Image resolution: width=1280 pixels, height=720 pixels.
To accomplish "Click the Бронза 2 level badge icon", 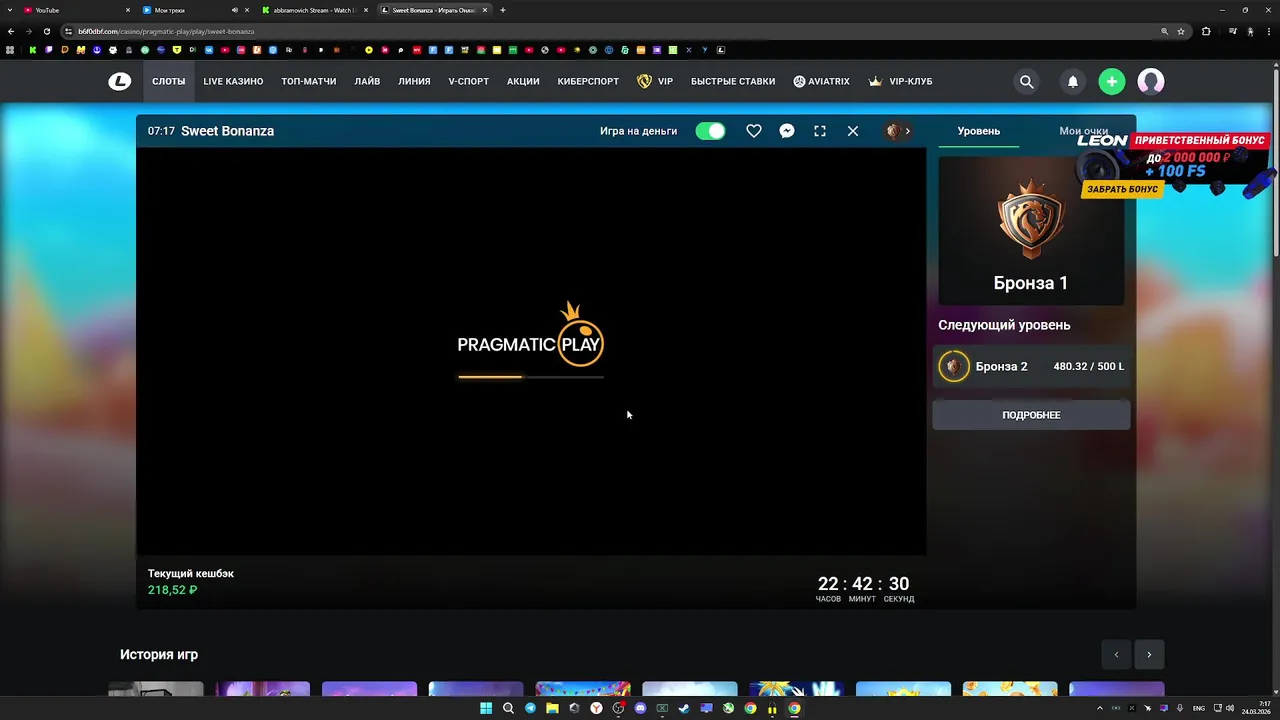I will (954, 367).
